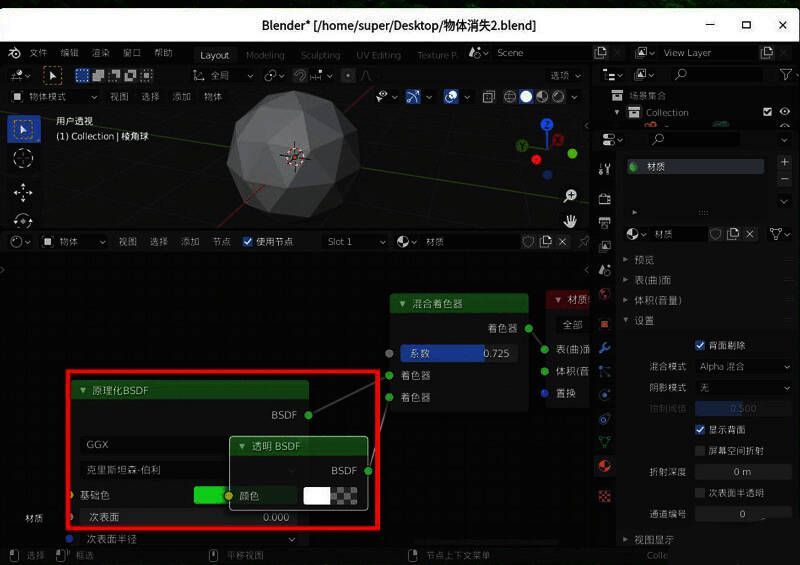
Task: Toggle Backface Culling checkbox
Action: click(x=700, y=345)
